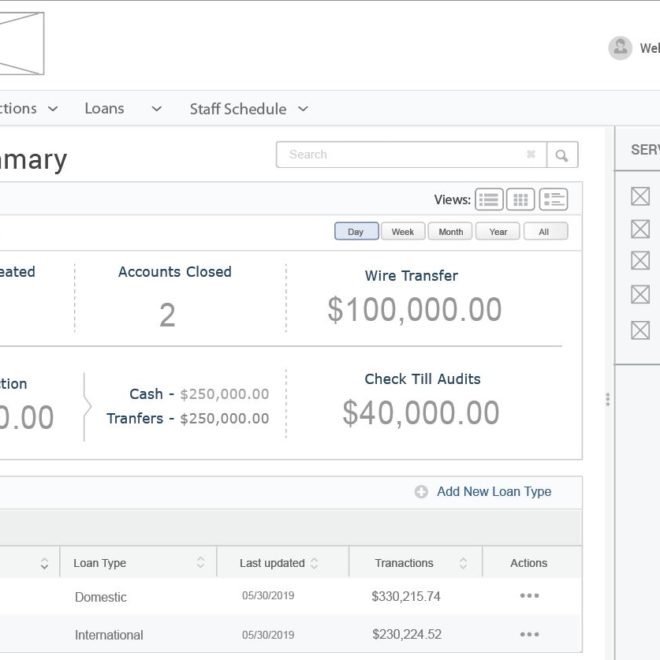Sort by Last updated column

coord(314,563)
